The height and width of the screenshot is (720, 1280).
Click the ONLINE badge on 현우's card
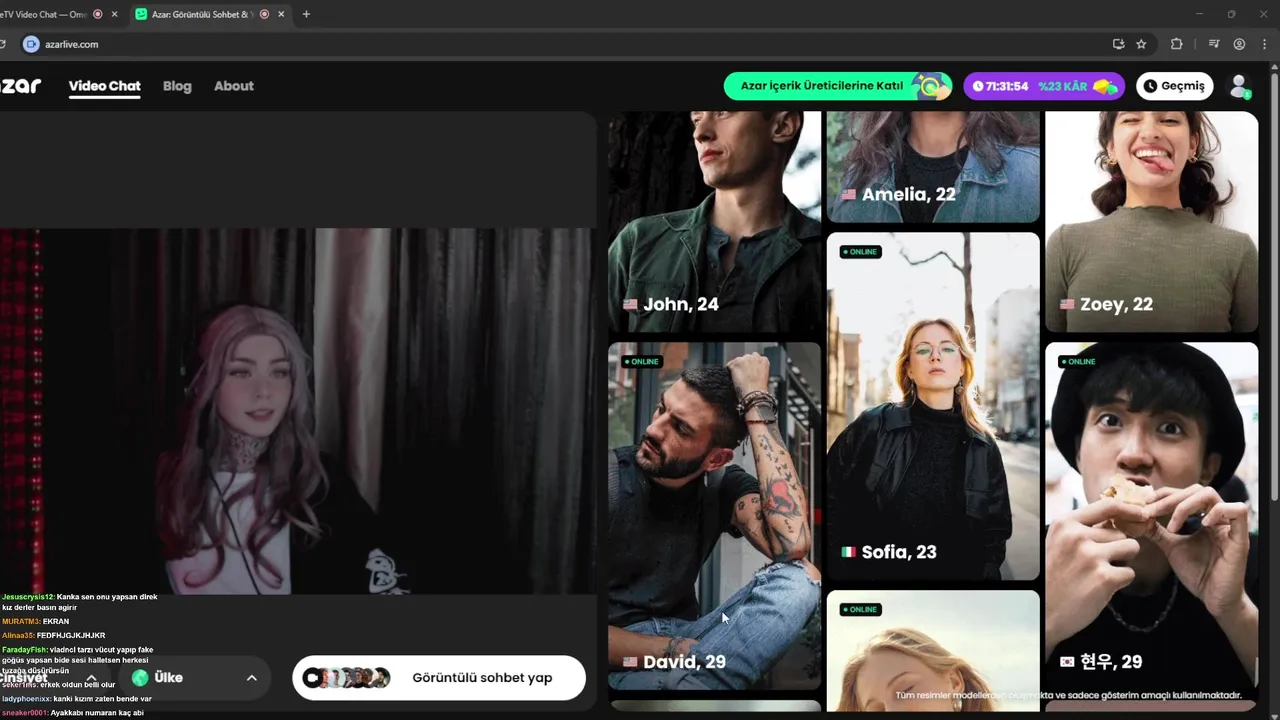1078,361
